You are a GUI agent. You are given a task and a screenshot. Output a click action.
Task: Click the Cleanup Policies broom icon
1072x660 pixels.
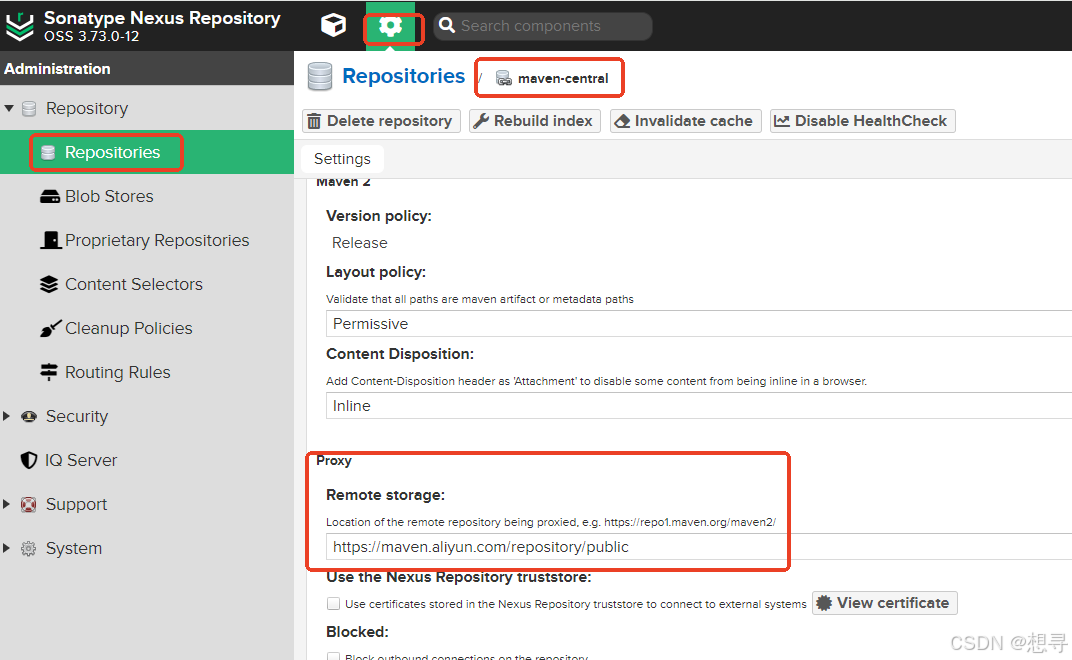coord(50,328)
